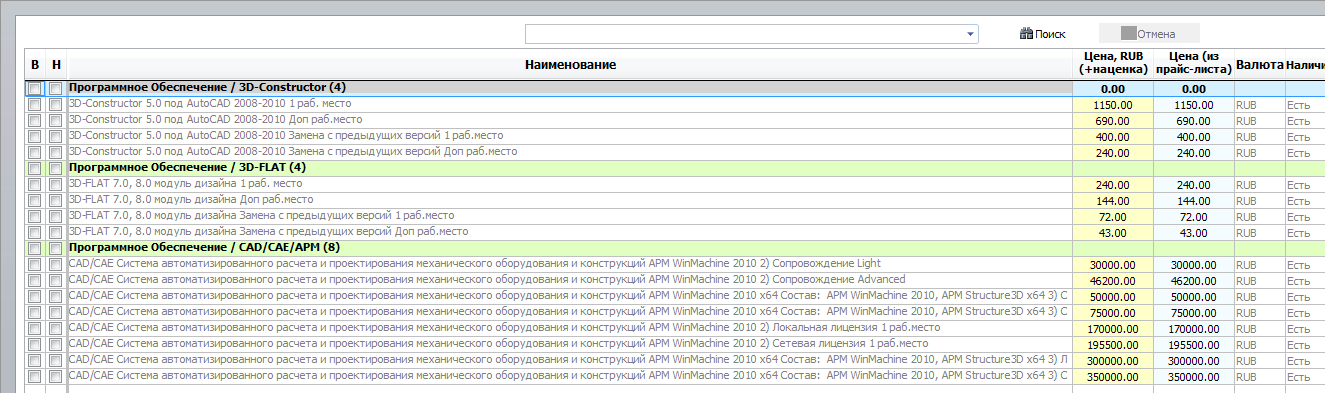Click the 690.00 cell in the прайс-листа price column
Screen dimensions: 1325x393
[1193, 120]
